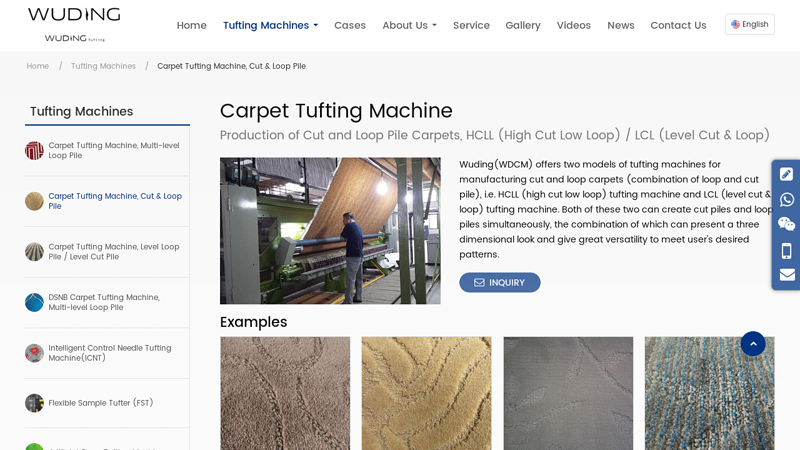
Task: Open DSNB Carpet Tufting Machine link
Action: click(104, 302)
